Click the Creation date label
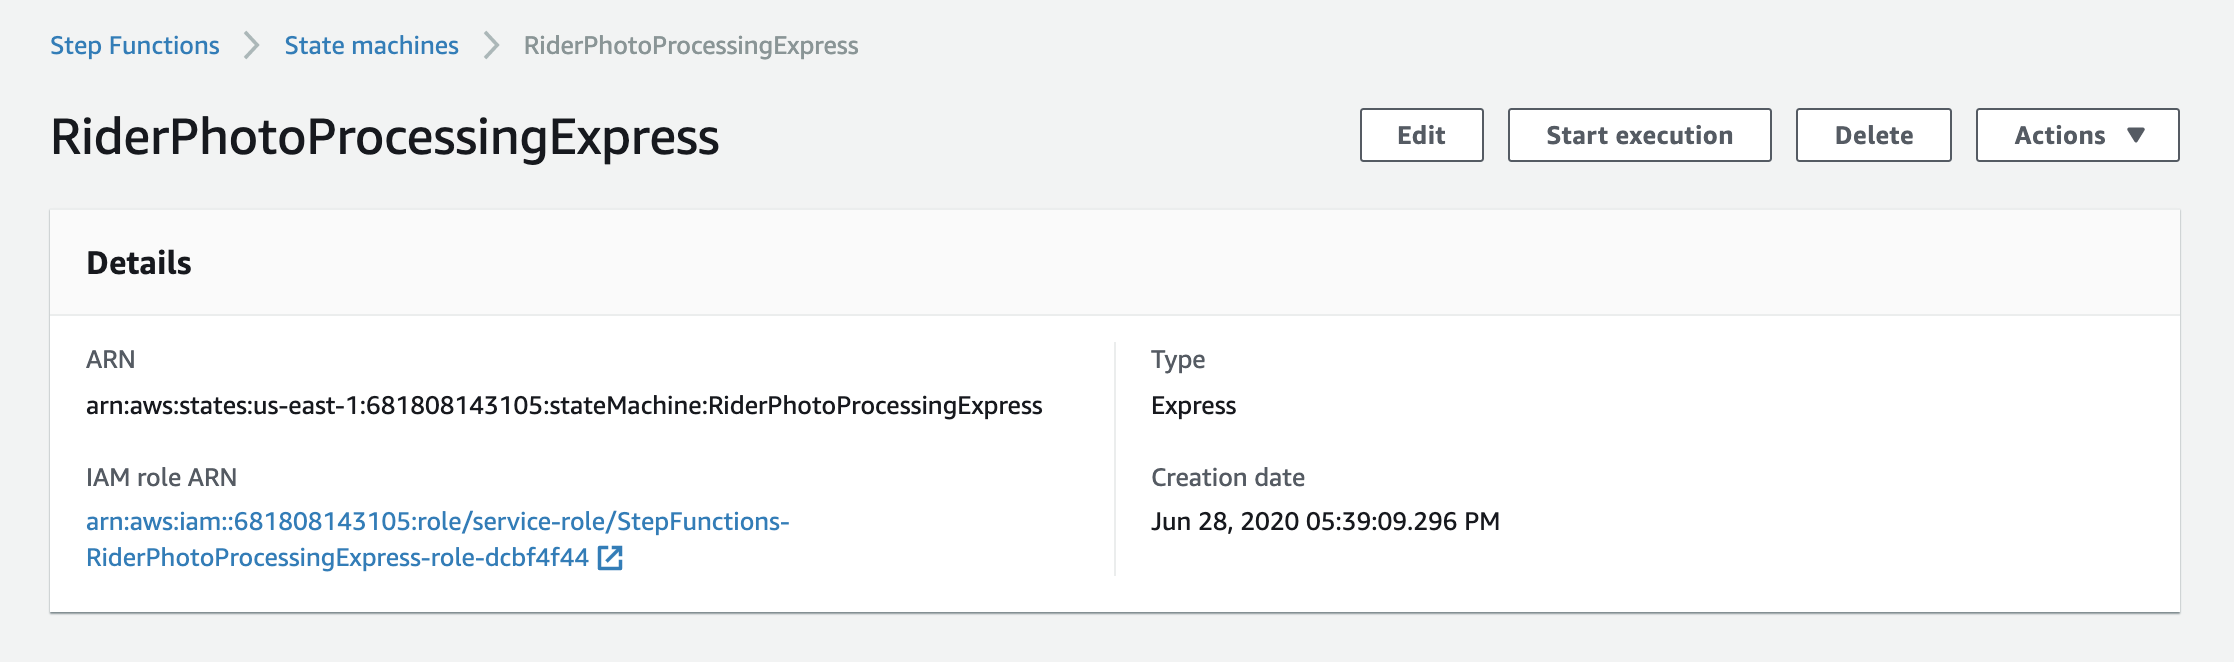The width and height of the screenshot is (2234, 662). tap(1228, 477)
